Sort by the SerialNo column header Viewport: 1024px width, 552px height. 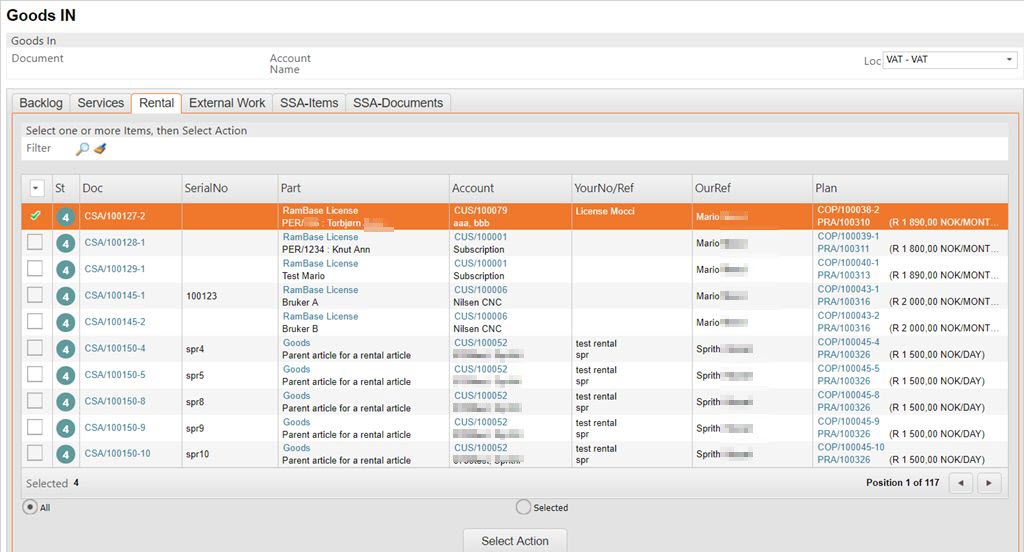tap(206, 188)
